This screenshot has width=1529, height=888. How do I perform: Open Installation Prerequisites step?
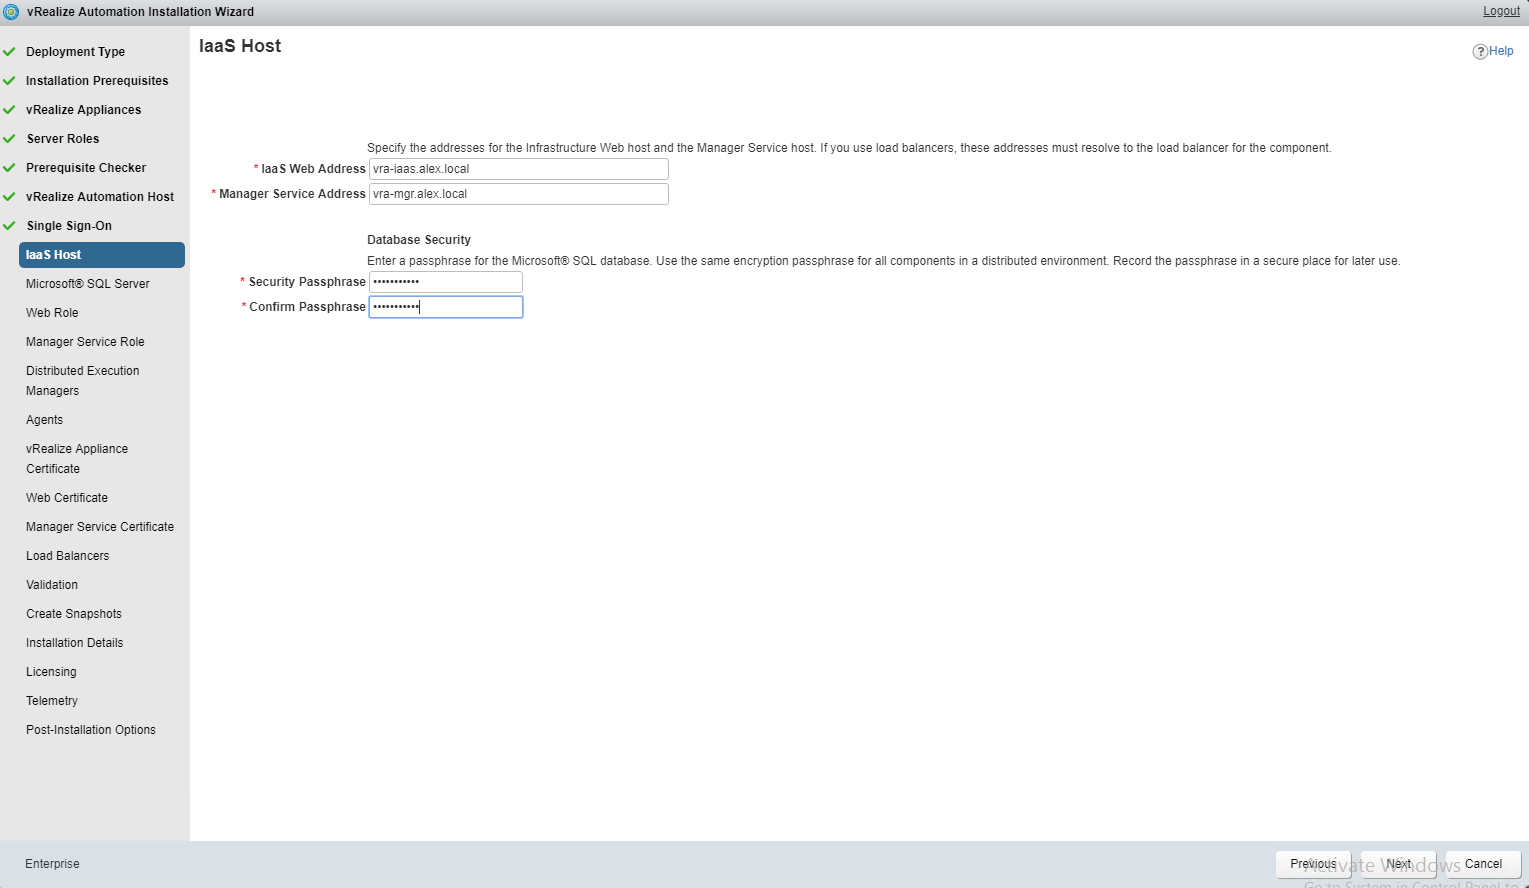coord(97,81)
